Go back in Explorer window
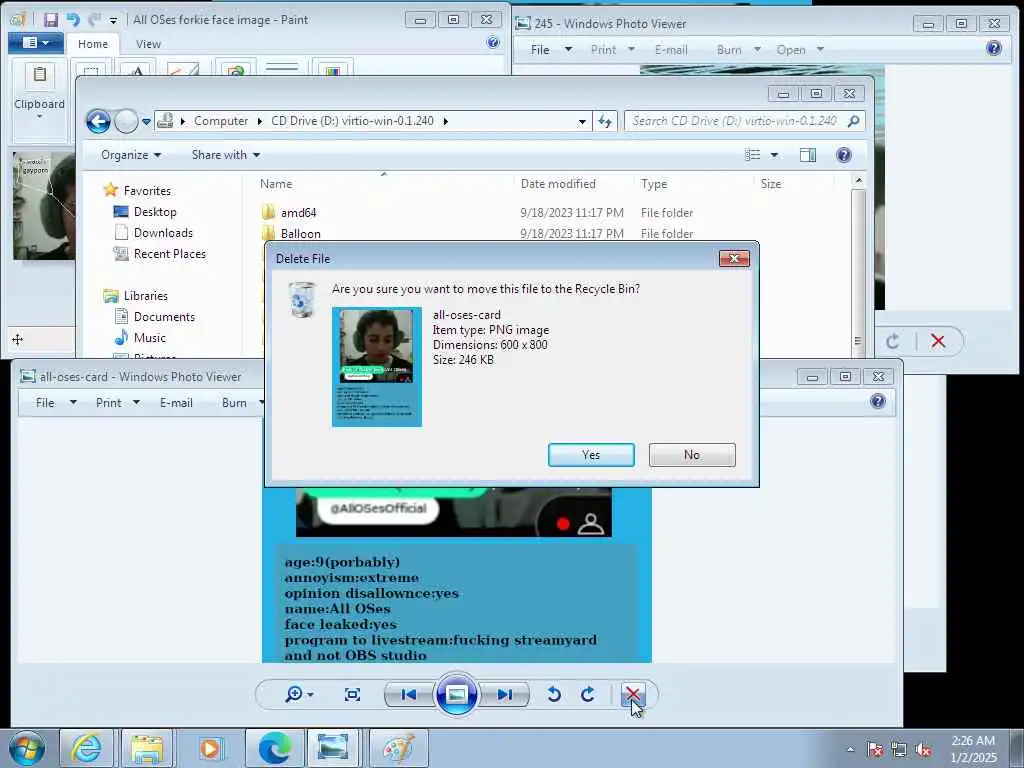 pyautogui.click(x=98, y=121)
